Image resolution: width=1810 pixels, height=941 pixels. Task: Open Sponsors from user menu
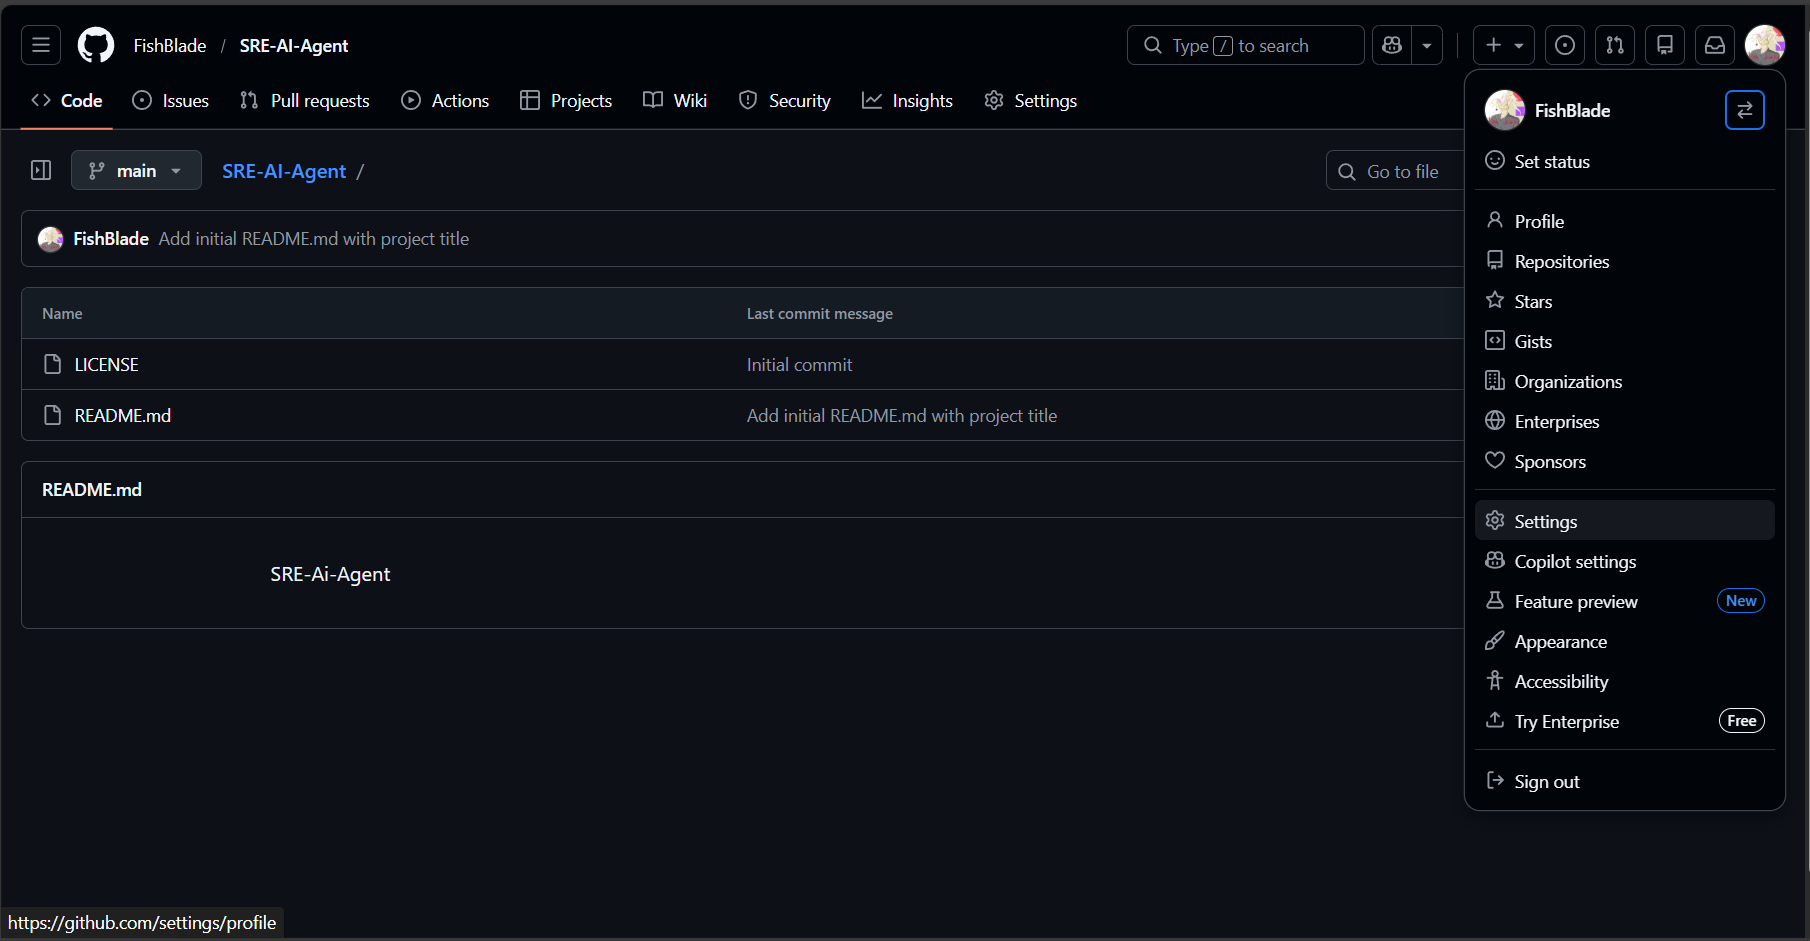(1624, 461)
